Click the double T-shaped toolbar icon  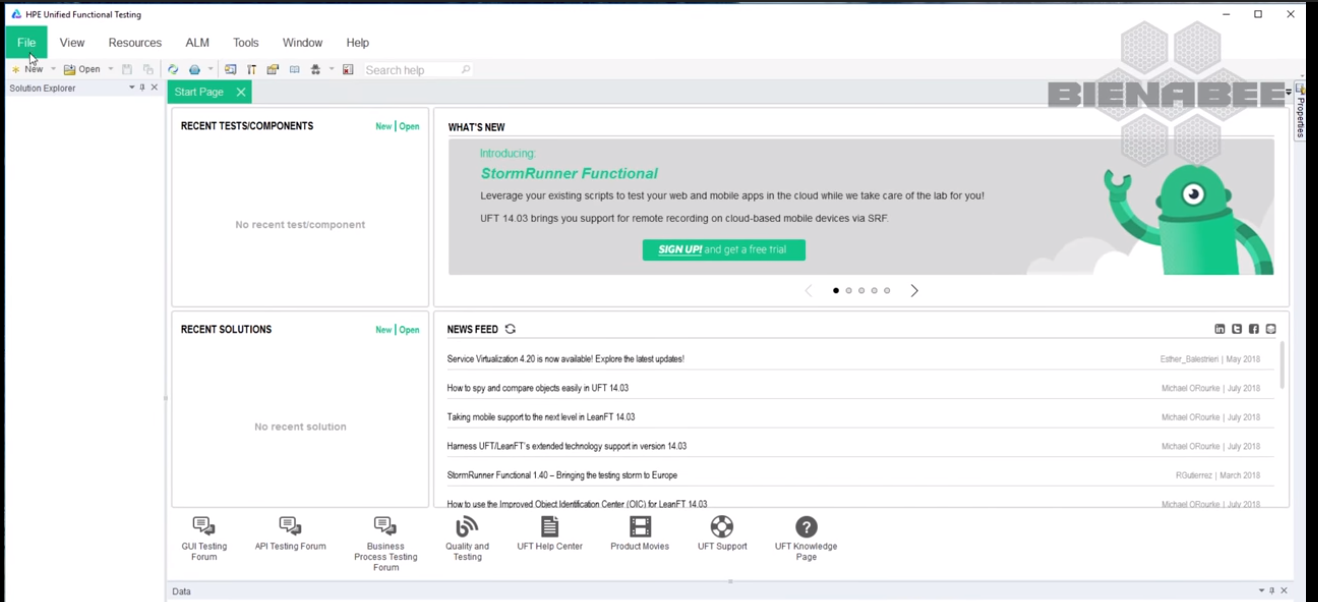pos(252,70)
